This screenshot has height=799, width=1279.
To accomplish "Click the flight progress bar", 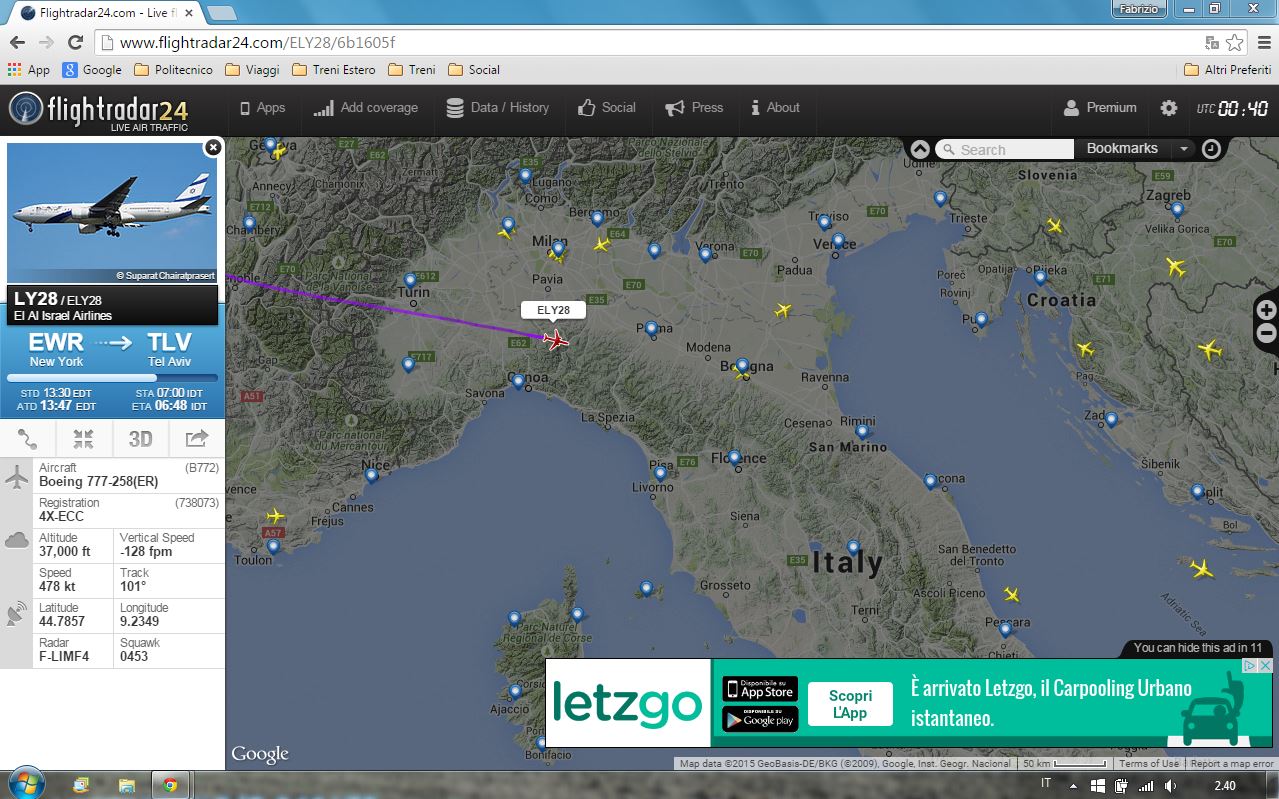I will click(112, 378).
